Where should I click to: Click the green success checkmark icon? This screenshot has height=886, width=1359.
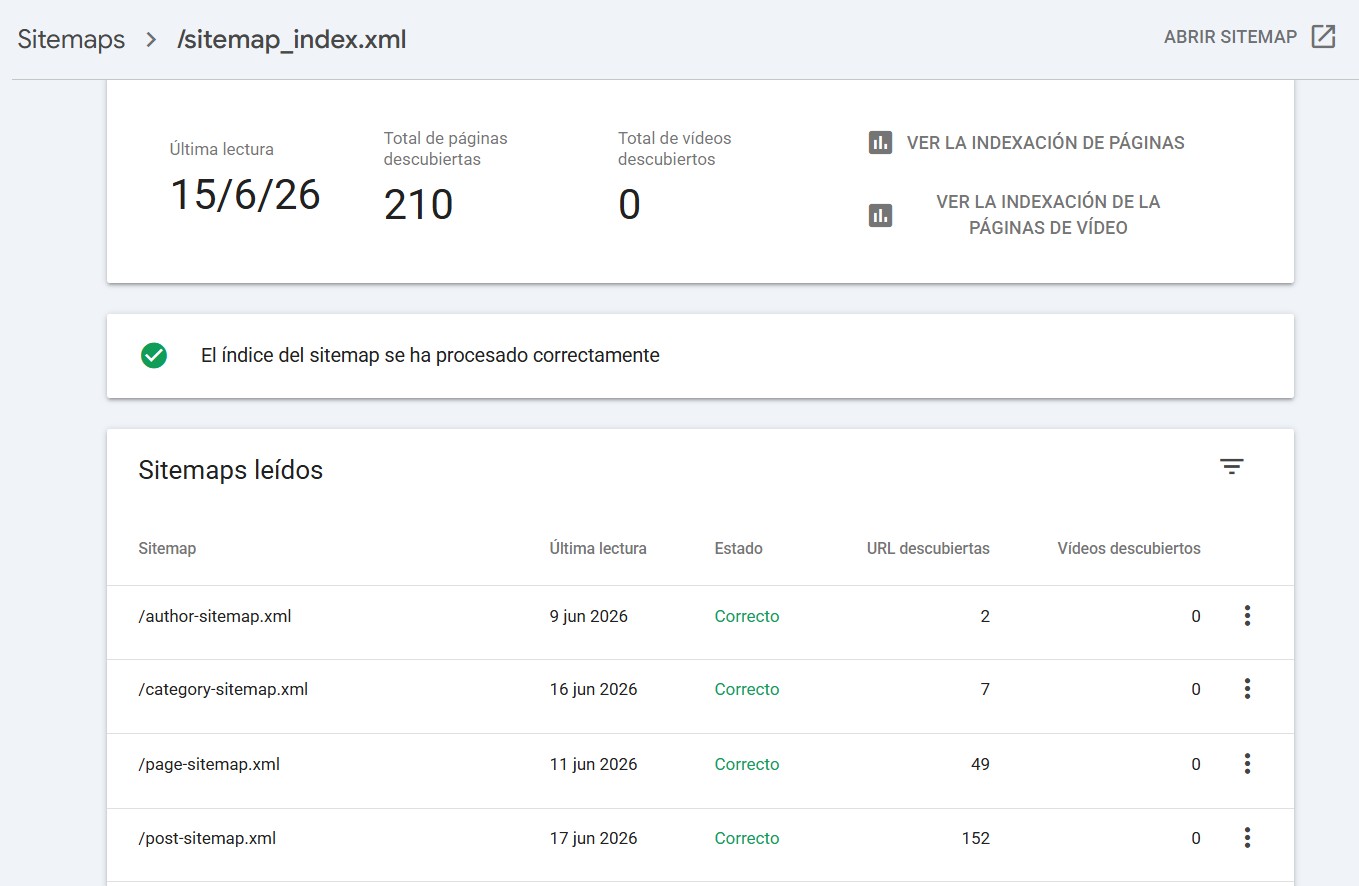tap(154, 355)
